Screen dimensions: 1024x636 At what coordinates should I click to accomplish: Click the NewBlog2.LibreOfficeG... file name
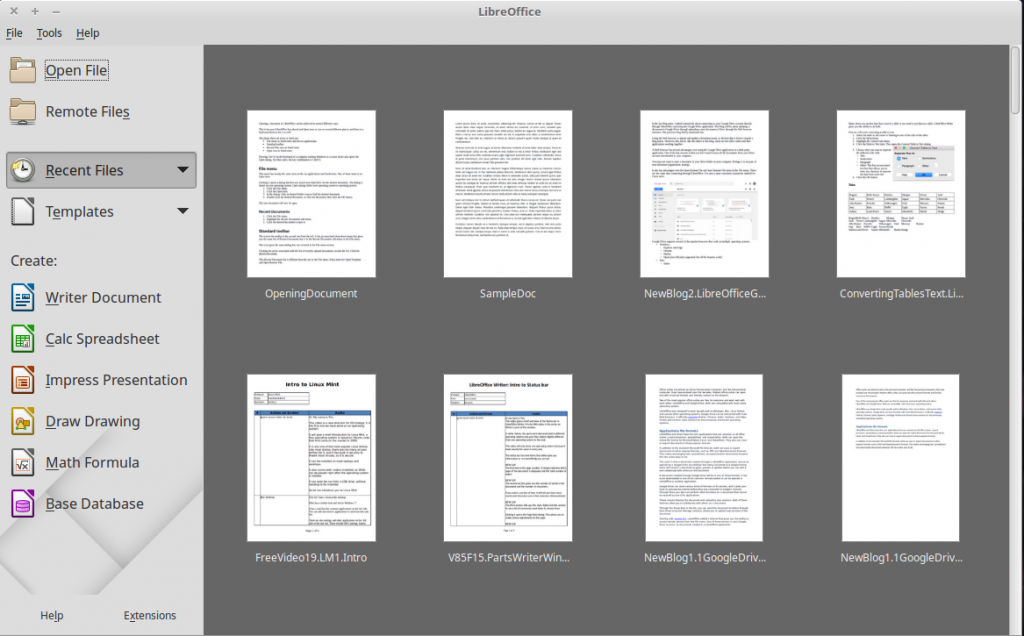point(705,294)
